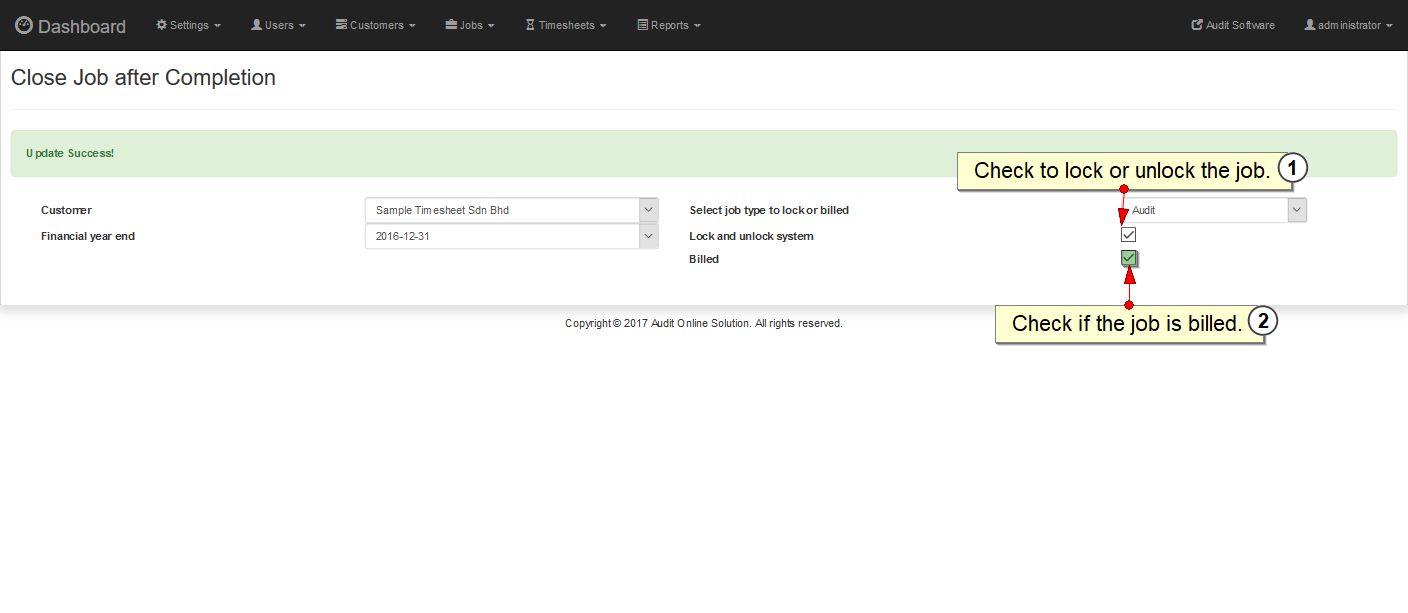Click the Users person icon
1408x613 pixels.
[x=256, y=25]
